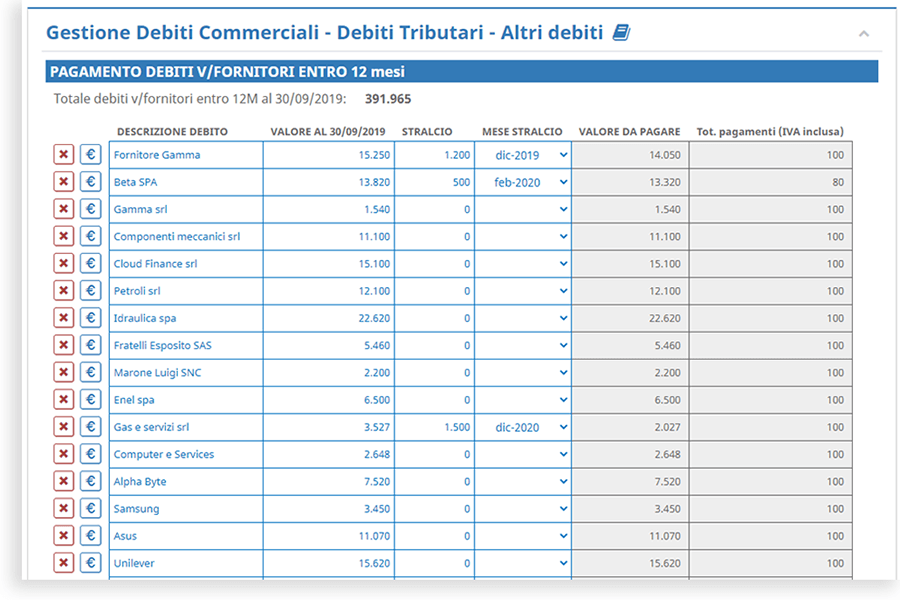
Task: Click valore da pagare 14.050 cell
Action: [630, 155]
